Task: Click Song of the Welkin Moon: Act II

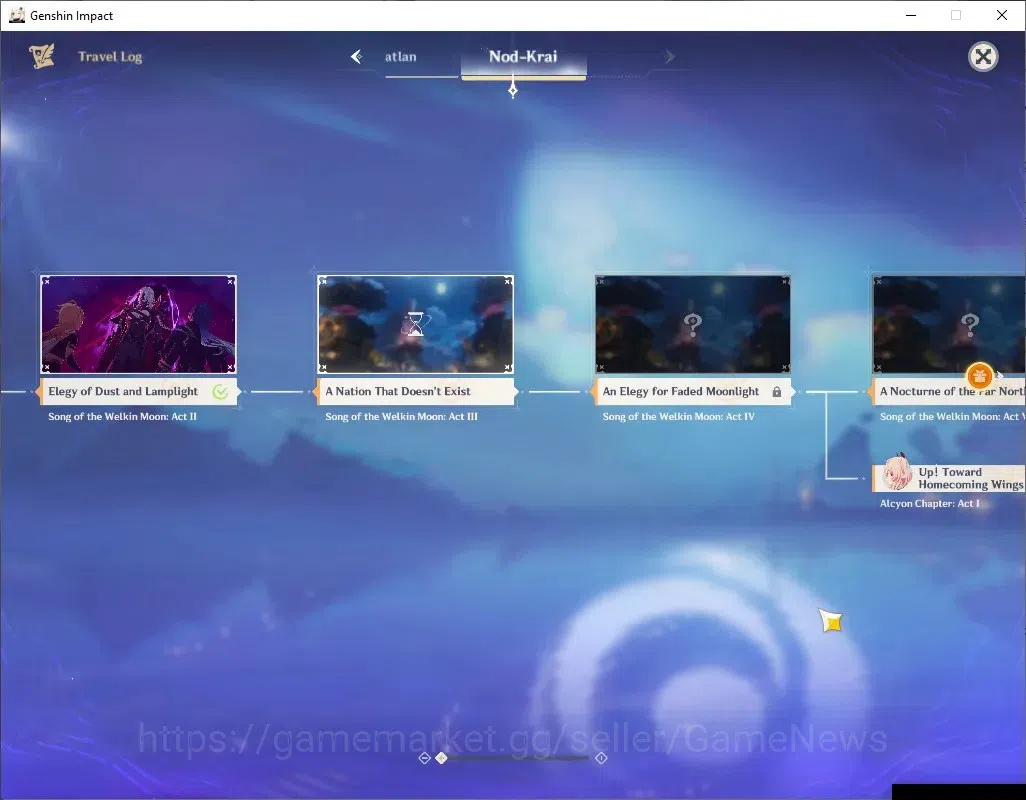Action: click(x=122, y=417)
